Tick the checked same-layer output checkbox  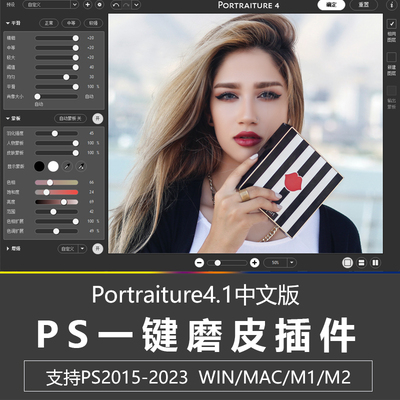391,24
